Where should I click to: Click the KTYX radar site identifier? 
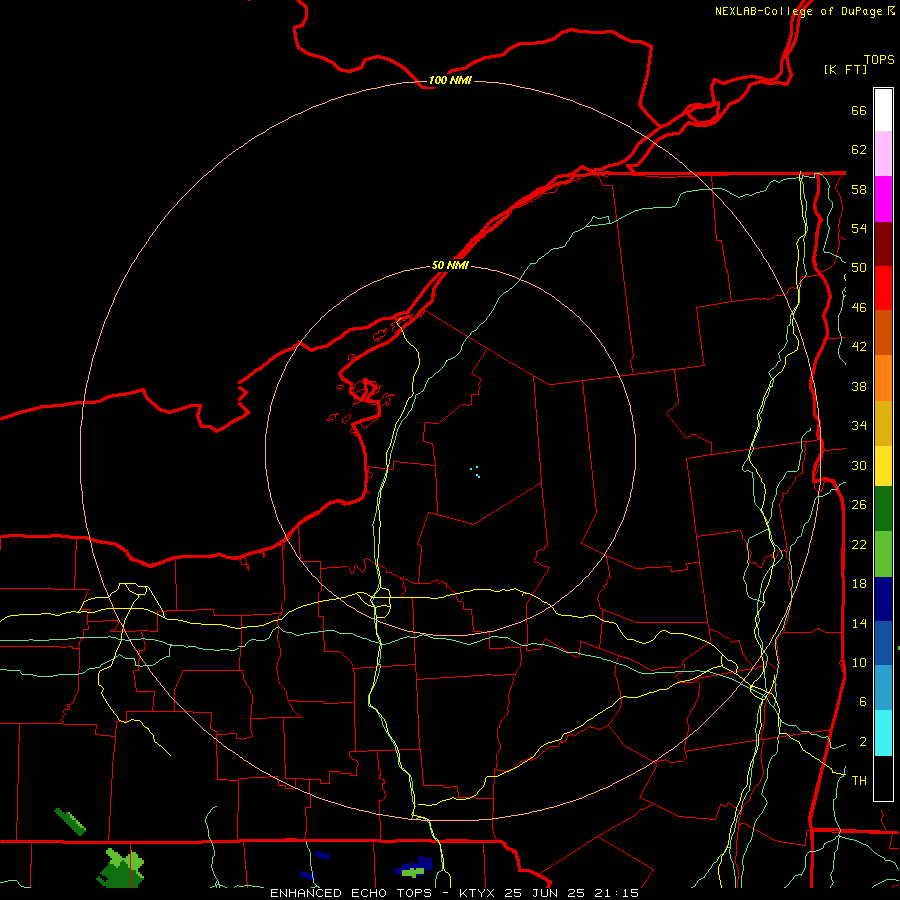pos(477,893)
